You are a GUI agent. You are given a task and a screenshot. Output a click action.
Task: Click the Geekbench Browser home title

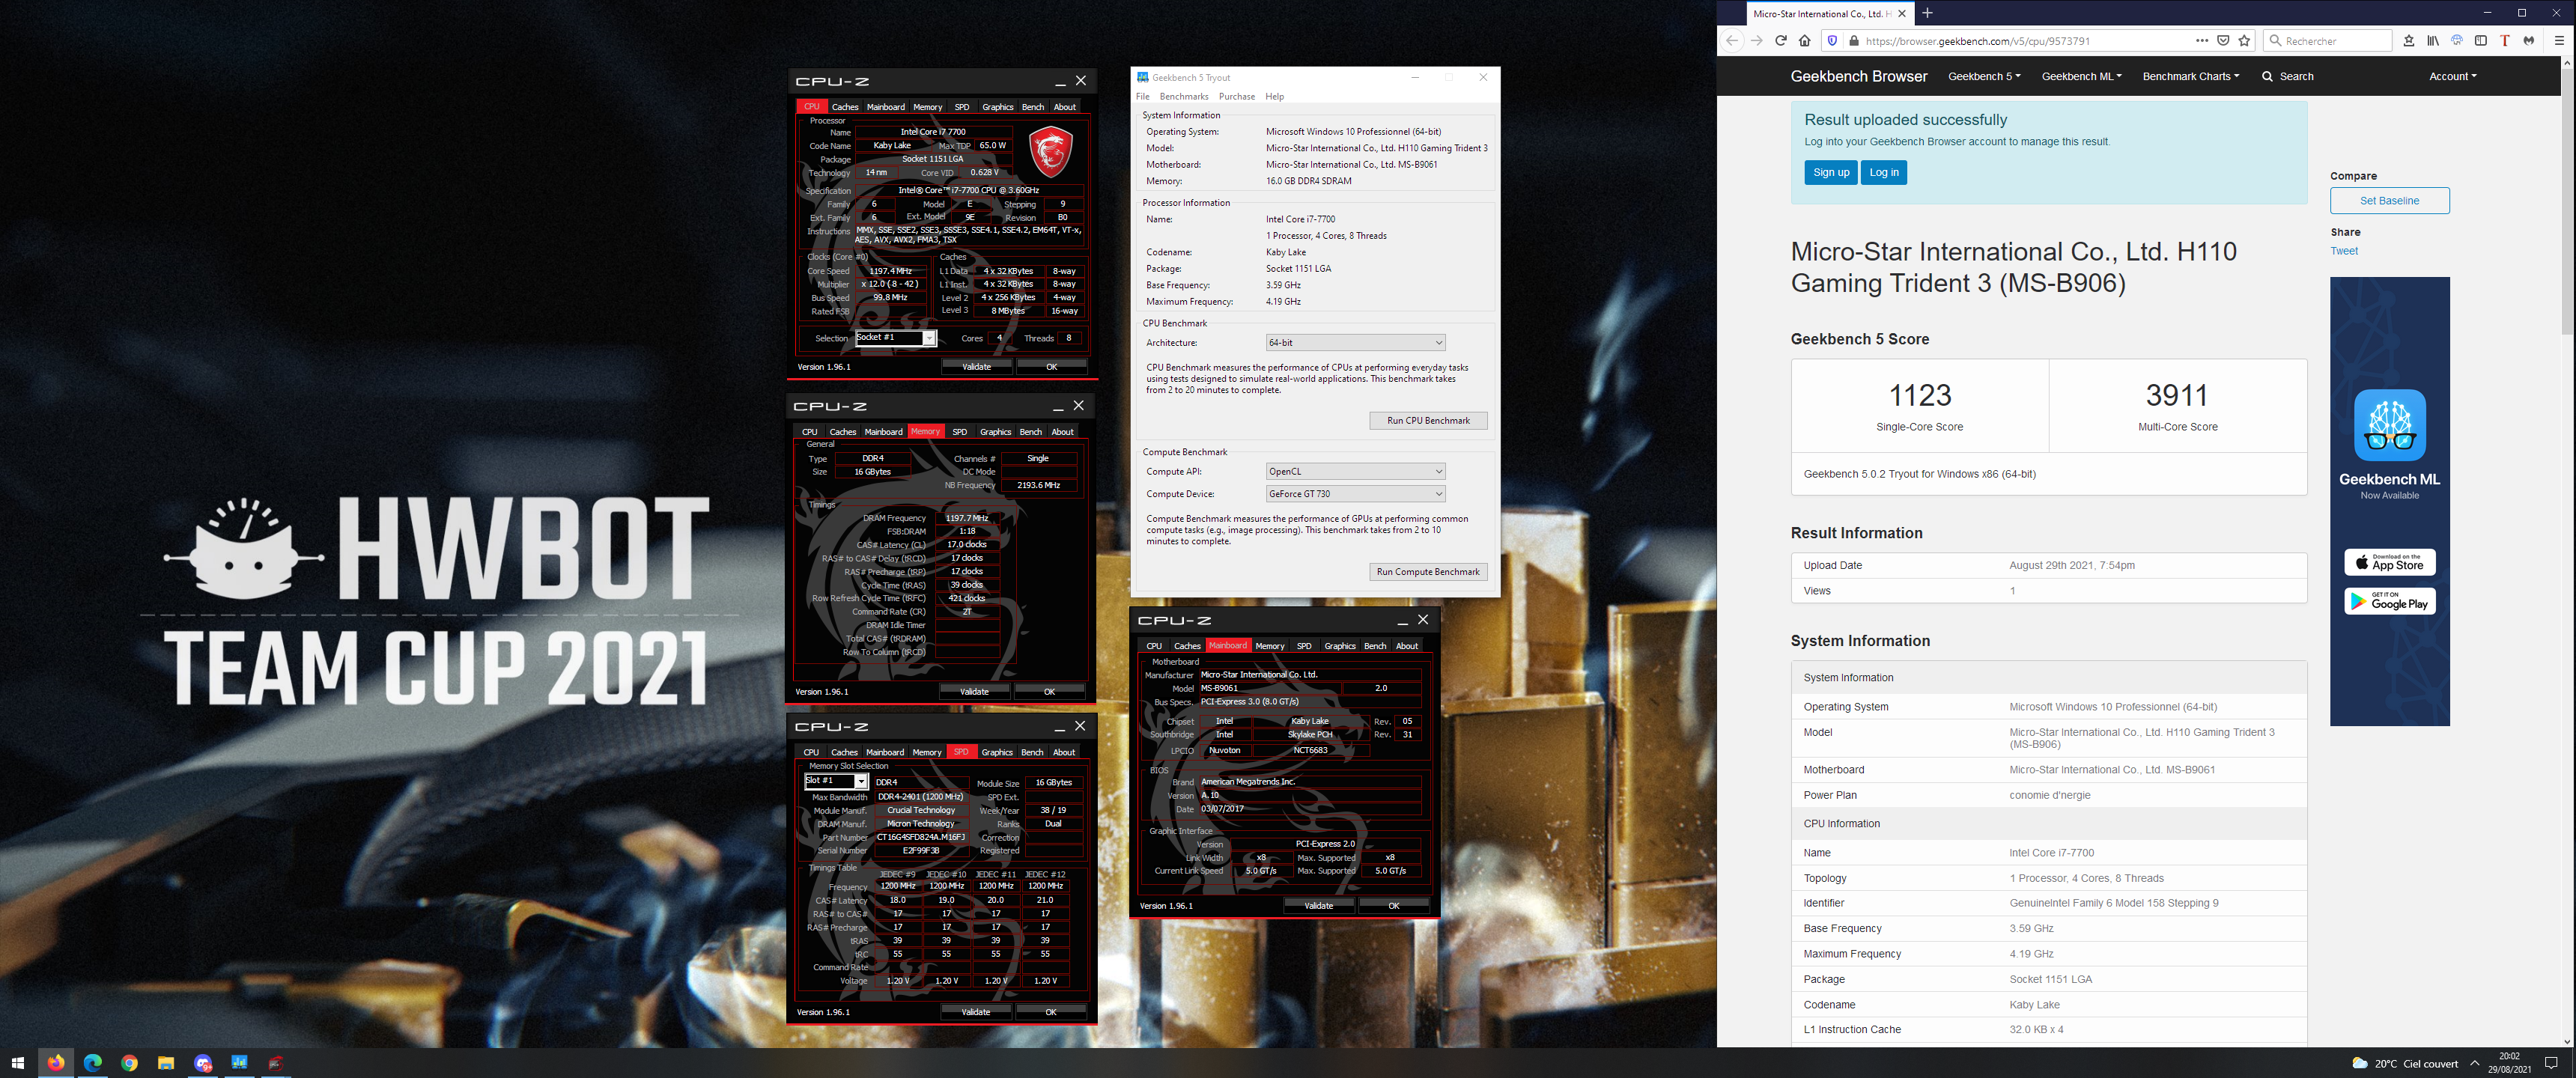pyautogui.click(x=1858, y=76)
